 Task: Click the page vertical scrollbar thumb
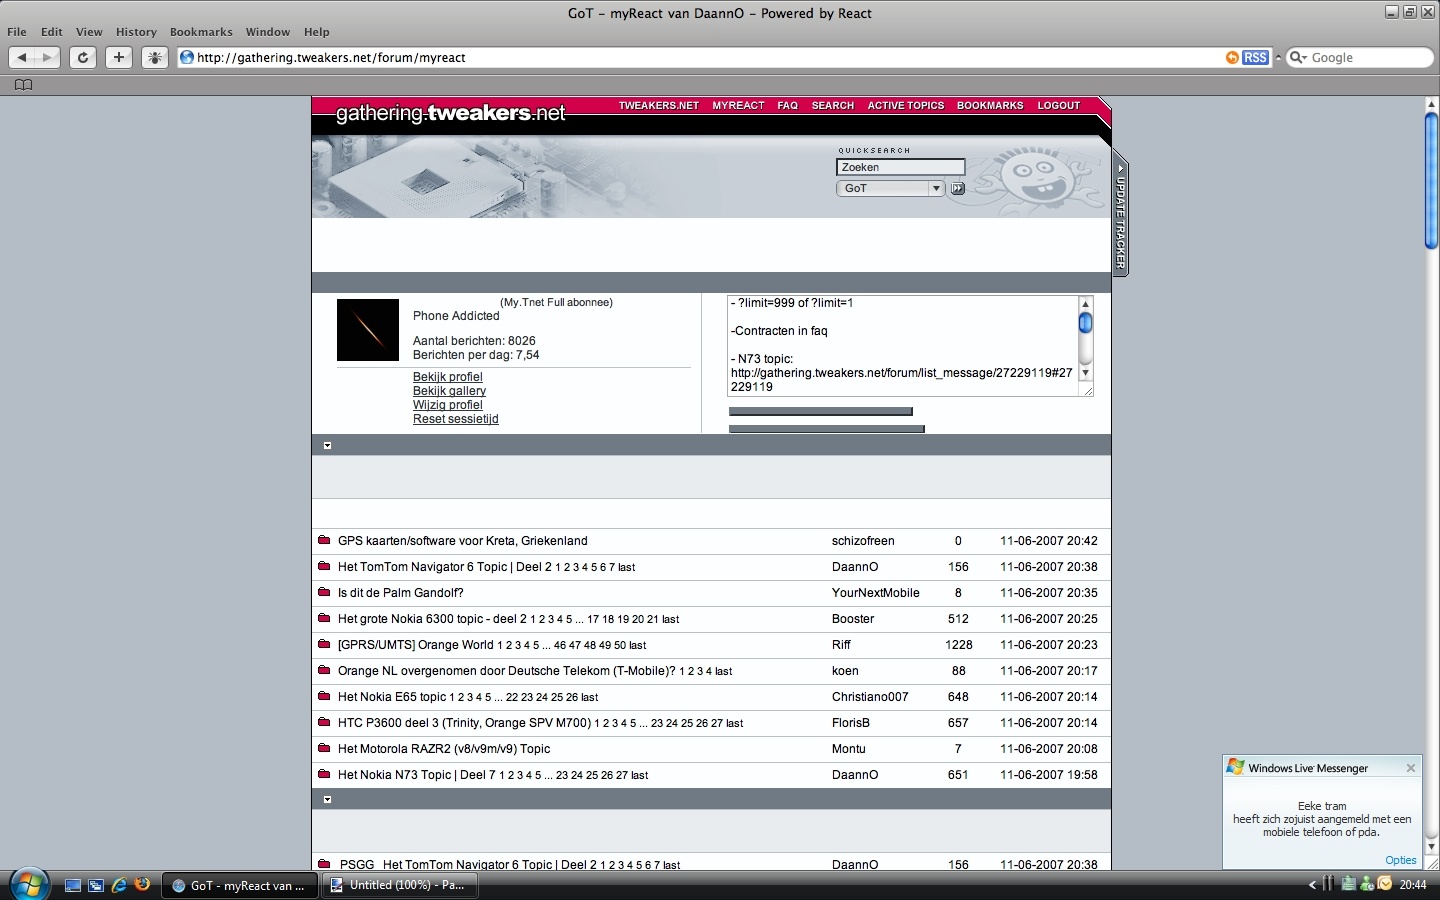[x=1431, y=180]
